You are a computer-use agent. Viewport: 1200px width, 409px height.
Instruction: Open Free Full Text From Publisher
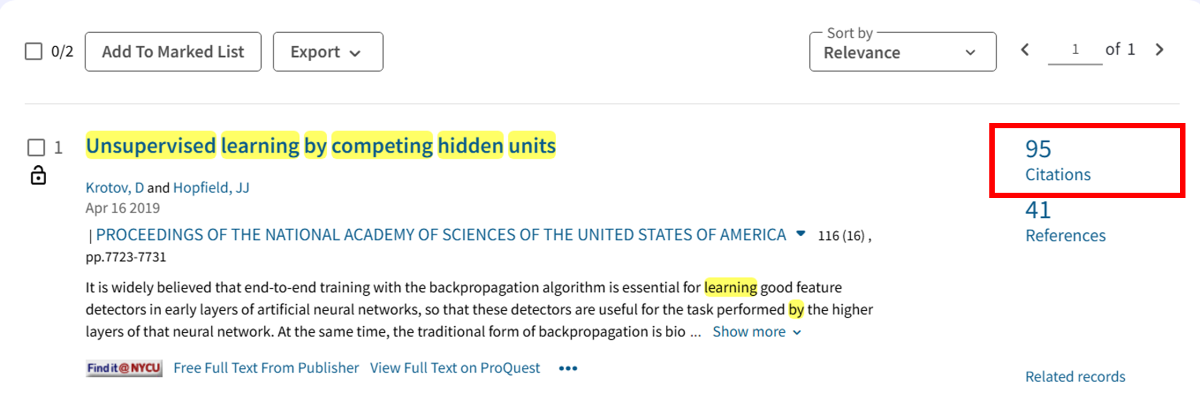pos(266,368)
